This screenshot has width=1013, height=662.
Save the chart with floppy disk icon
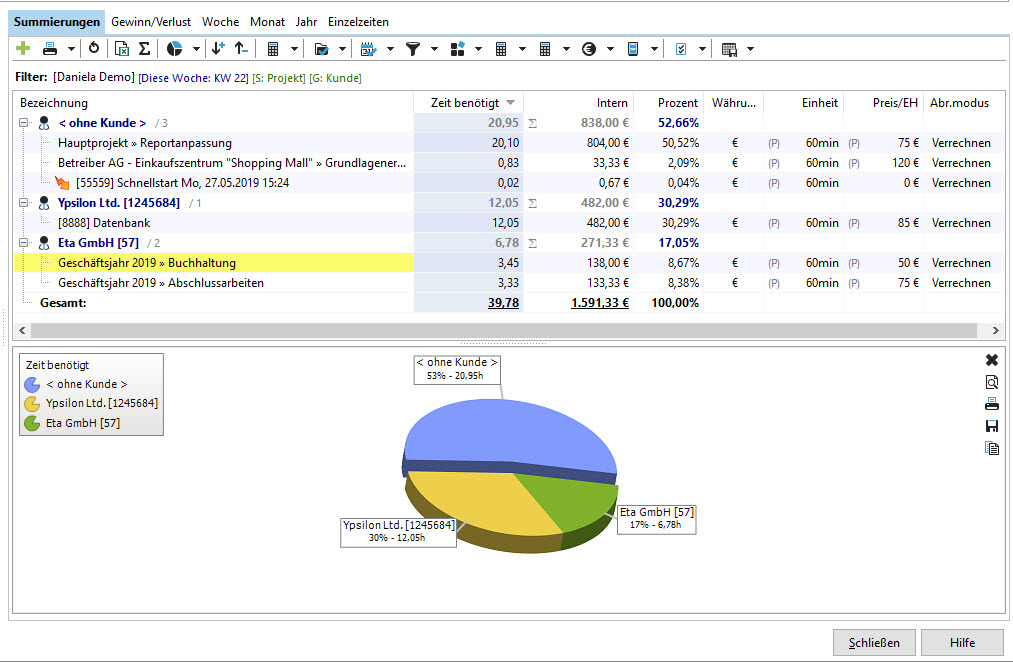[x=992, y=426]
